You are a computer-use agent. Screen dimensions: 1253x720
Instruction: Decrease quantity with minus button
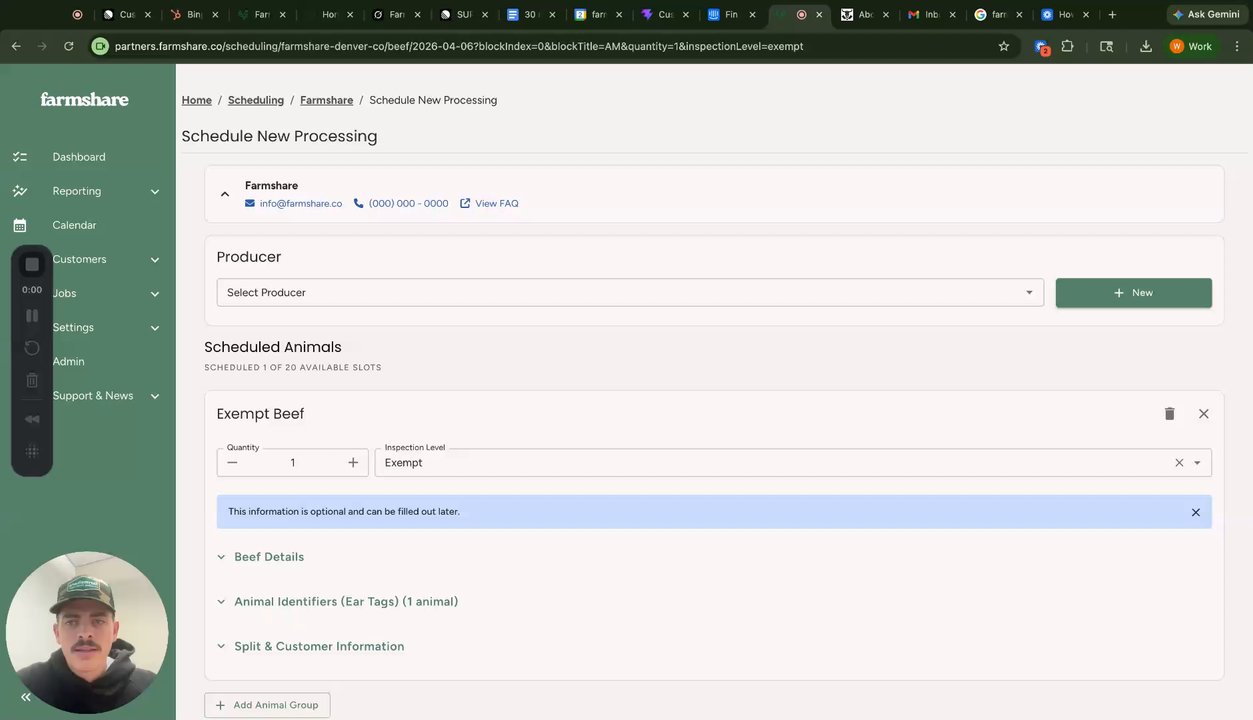click(x=232, y=462)
